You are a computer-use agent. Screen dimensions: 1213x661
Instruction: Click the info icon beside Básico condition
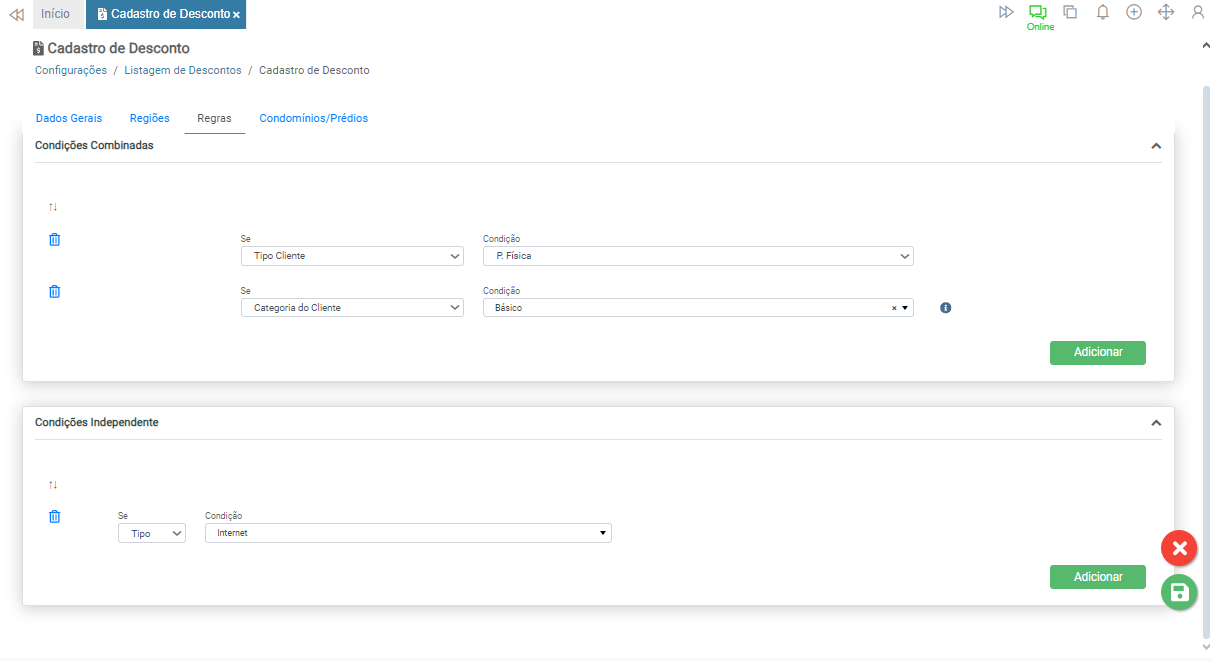click(945, 308)
